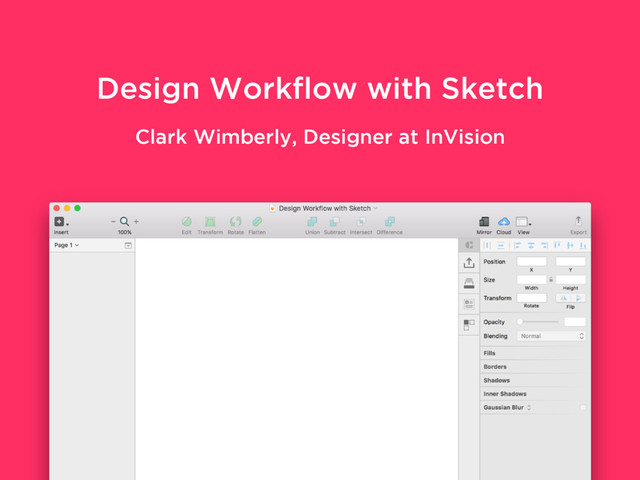
Task: Click distribute horizontally icon
Action: 487,245
